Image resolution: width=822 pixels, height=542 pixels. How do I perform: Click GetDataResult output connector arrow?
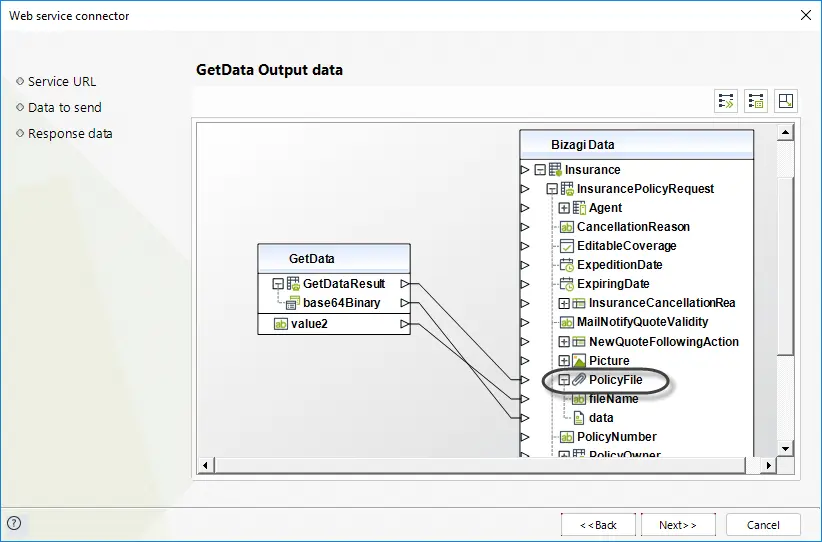point(404,284)
